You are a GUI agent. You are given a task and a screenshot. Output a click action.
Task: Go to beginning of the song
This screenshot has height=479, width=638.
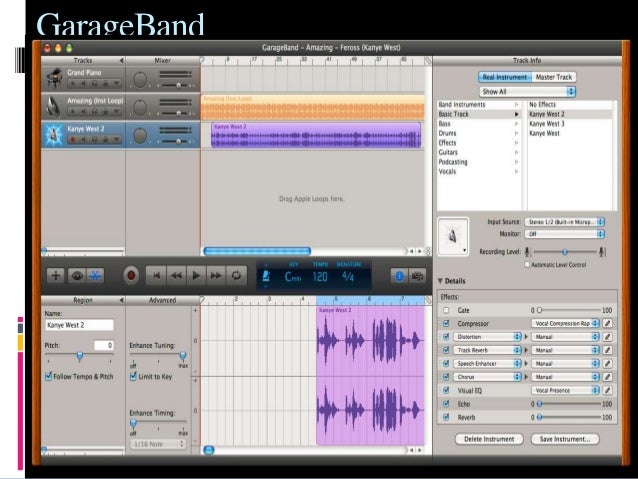pos(156,276)
